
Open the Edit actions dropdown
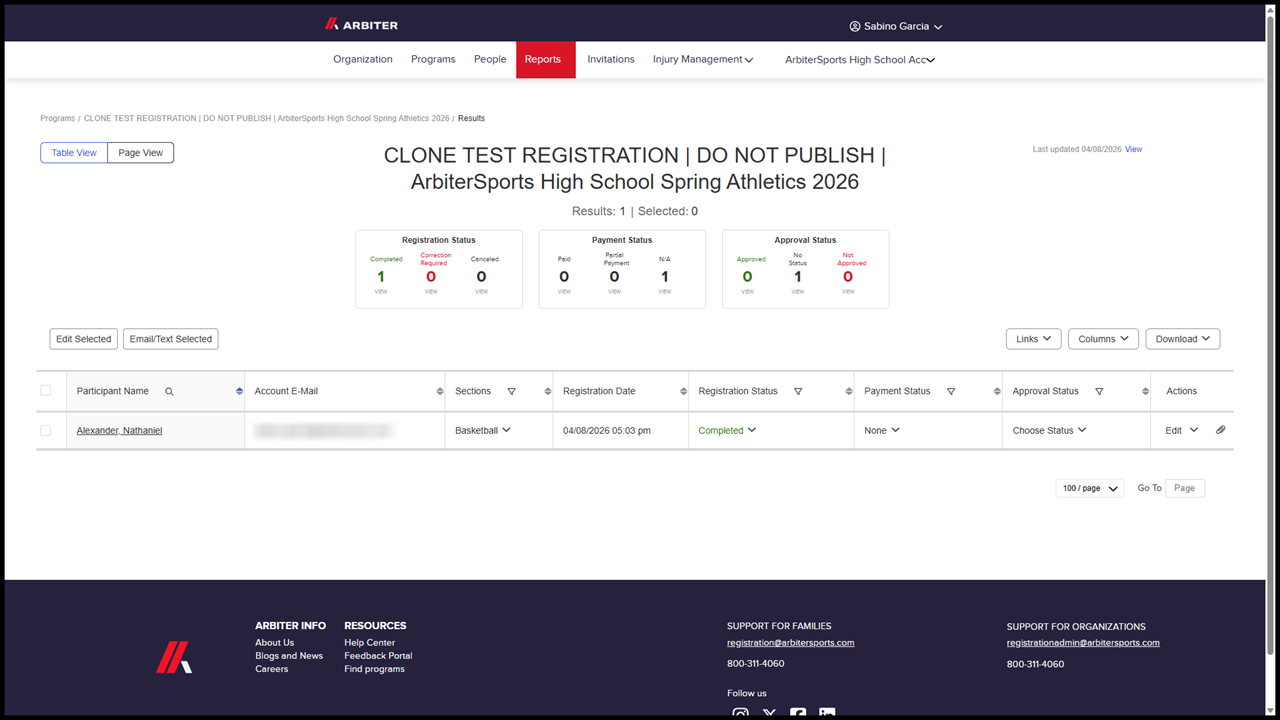coord(1181,431)
